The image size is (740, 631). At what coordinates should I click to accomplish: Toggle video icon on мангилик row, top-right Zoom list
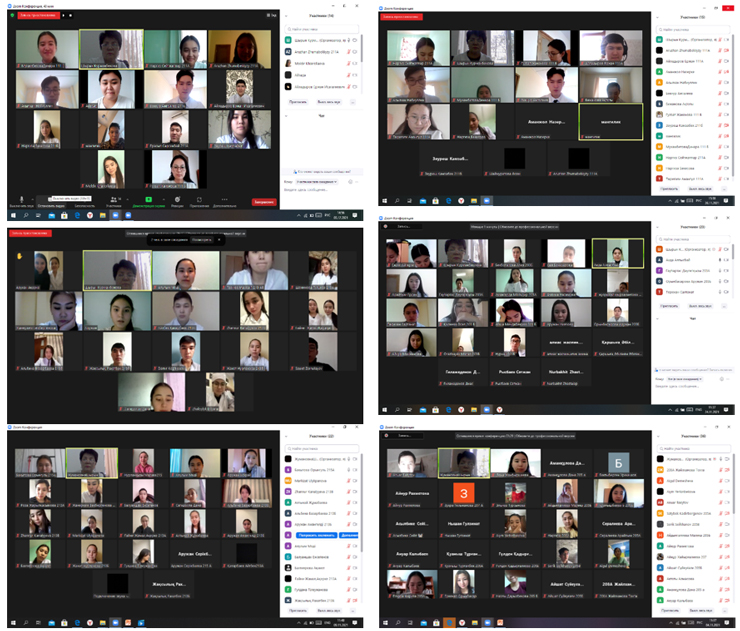click(727, 135)
